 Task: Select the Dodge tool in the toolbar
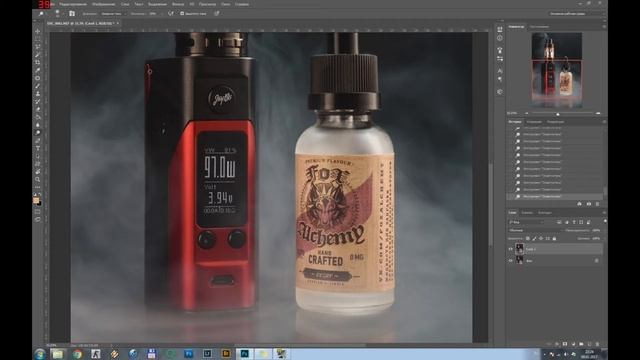pyautogui.click(x=38, y=132)
